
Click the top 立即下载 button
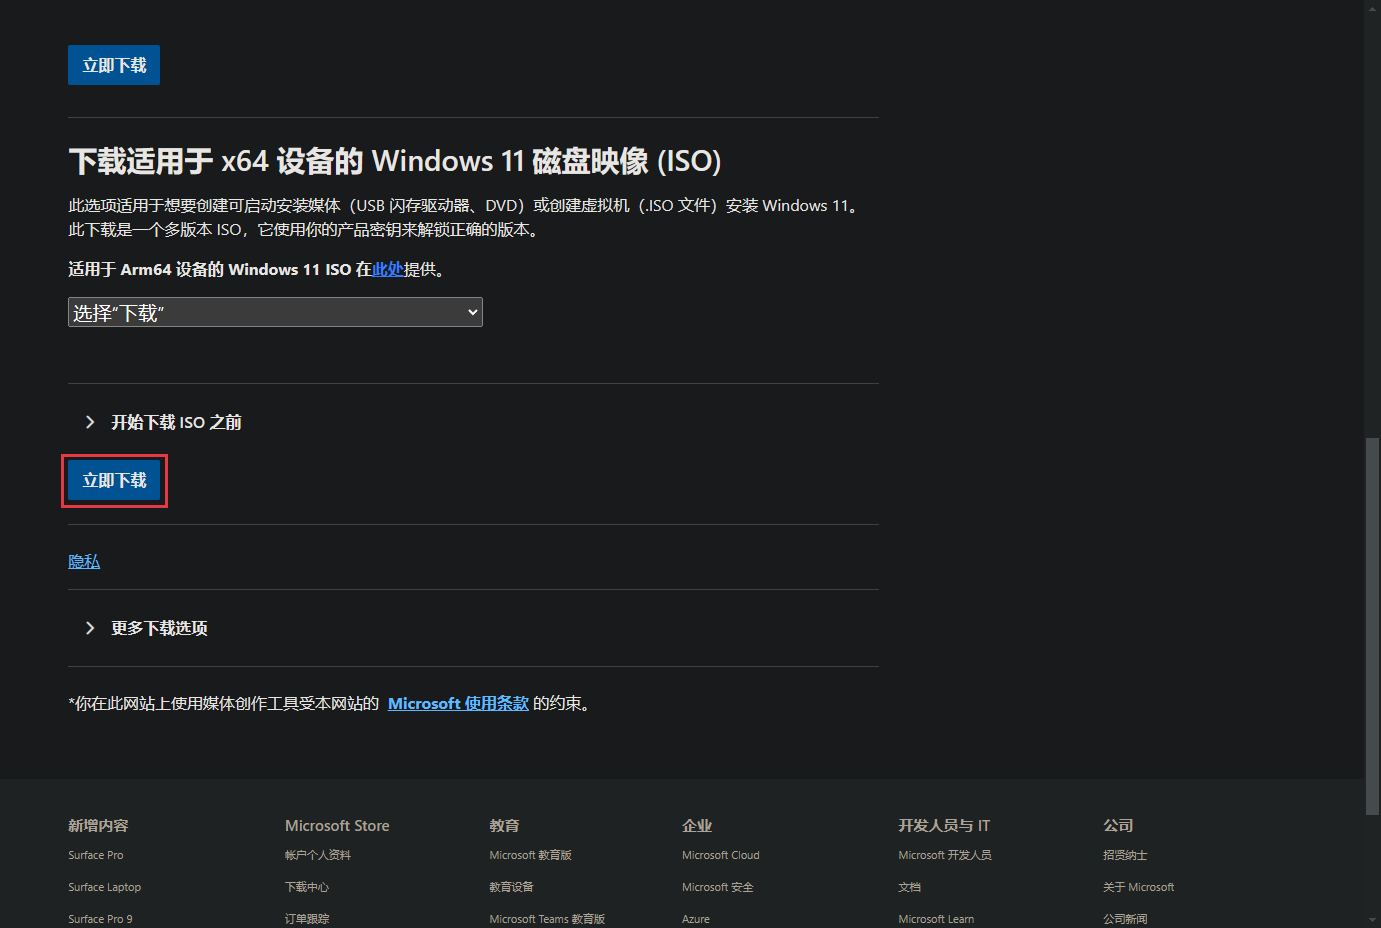pyautogui.click(x=113, y=64)
